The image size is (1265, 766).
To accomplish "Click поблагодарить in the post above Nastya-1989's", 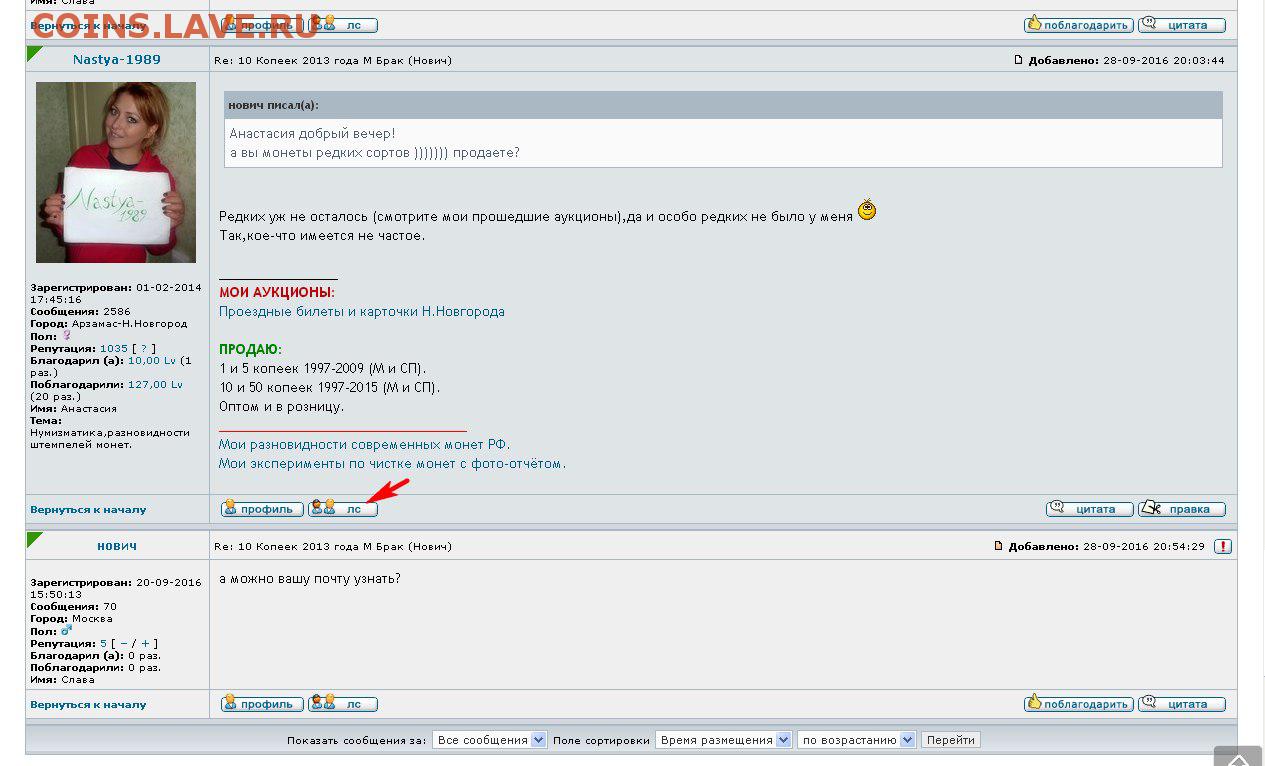I will point(1079,25).
